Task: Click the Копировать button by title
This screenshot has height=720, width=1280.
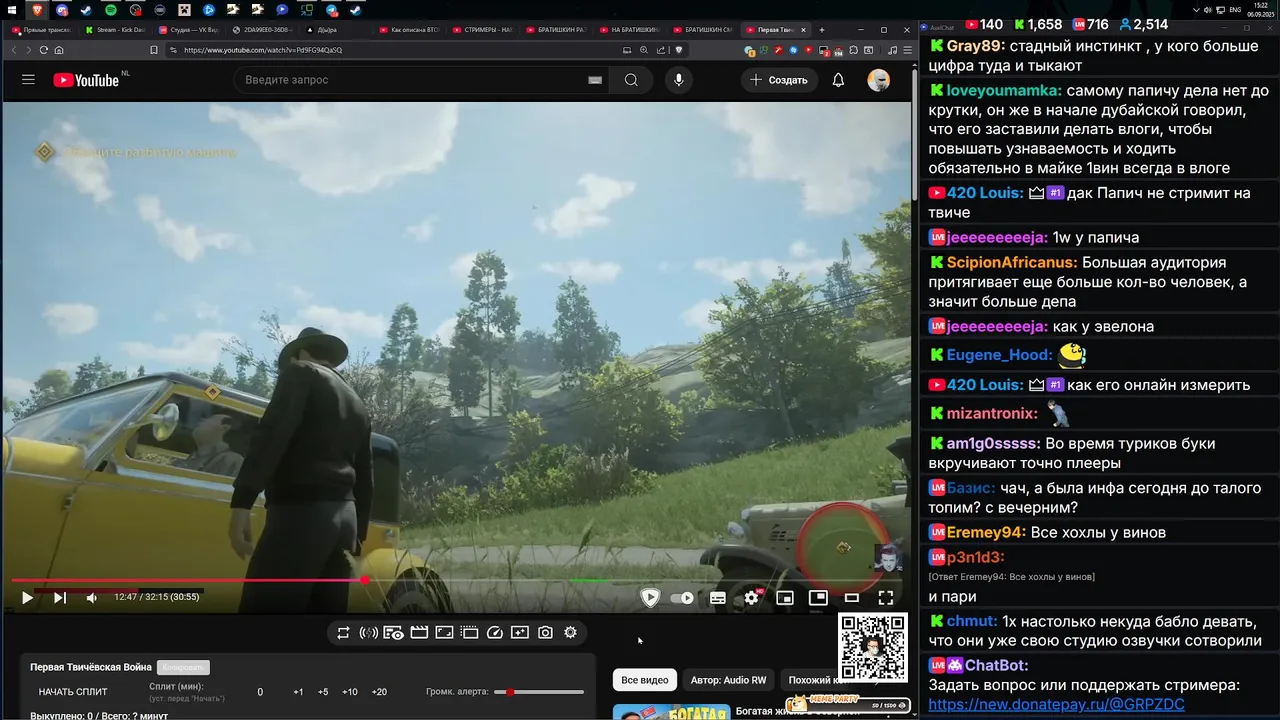Action: point(183,667)
